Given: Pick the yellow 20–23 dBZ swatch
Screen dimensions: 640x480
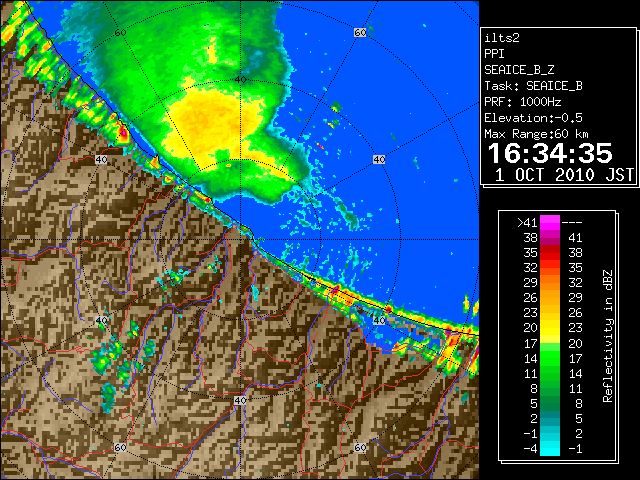Looking at the screenshot, I should point(550,328).
